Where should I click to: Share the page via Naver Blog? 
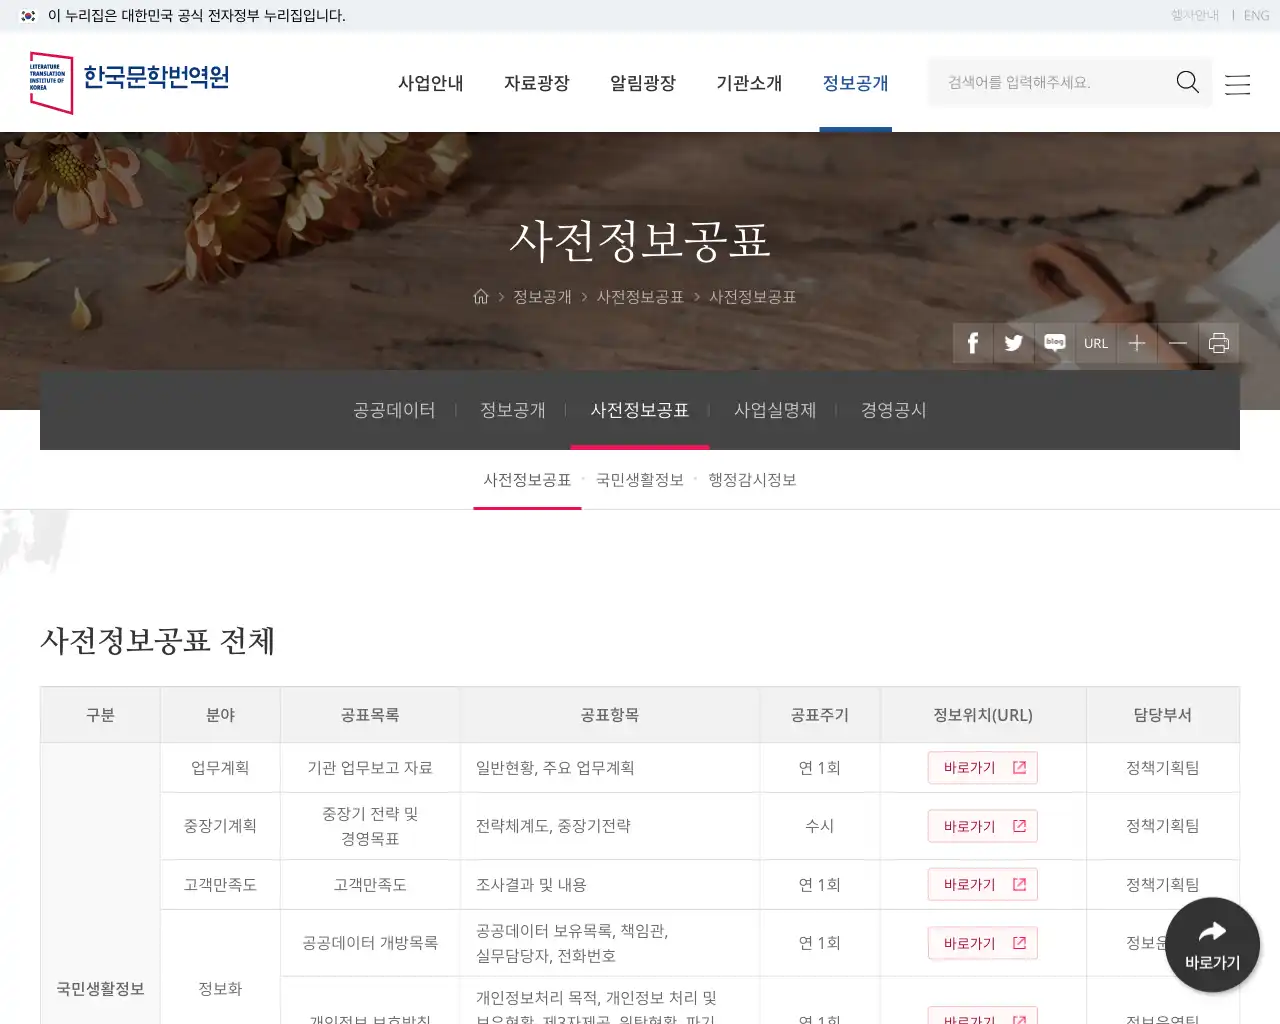[1054, 343]
